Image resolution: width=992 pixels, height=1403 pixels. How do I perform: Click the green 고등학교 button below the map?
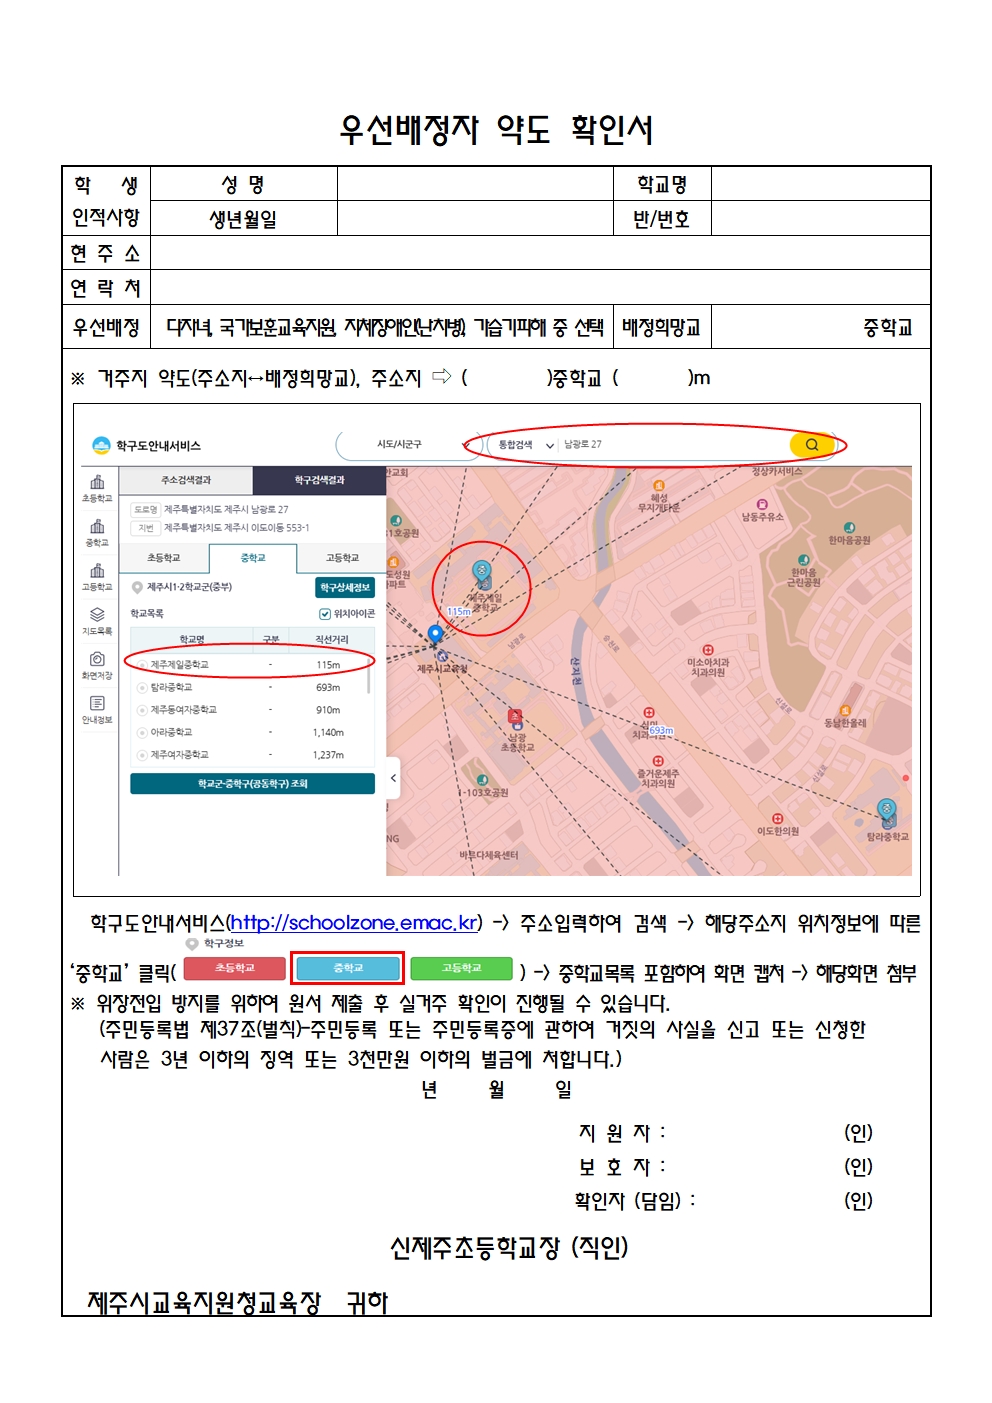pos(461,969)
